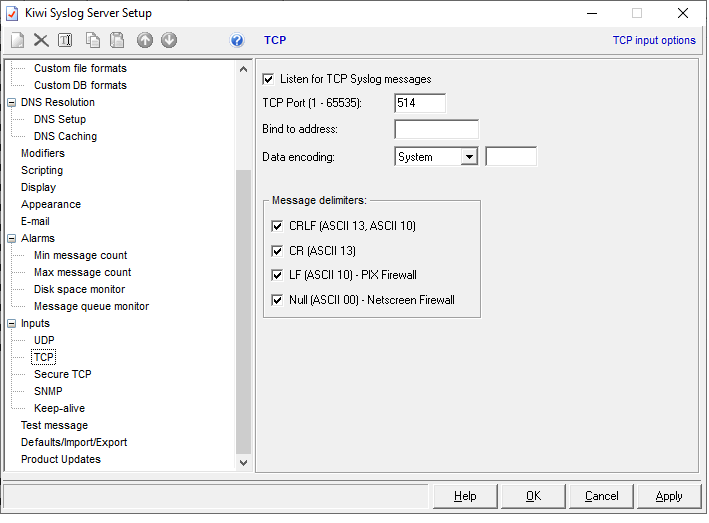Viewport: 709px width, 523px height.
Task: Select Custom file formats in tree
Action: pos(80,68)
